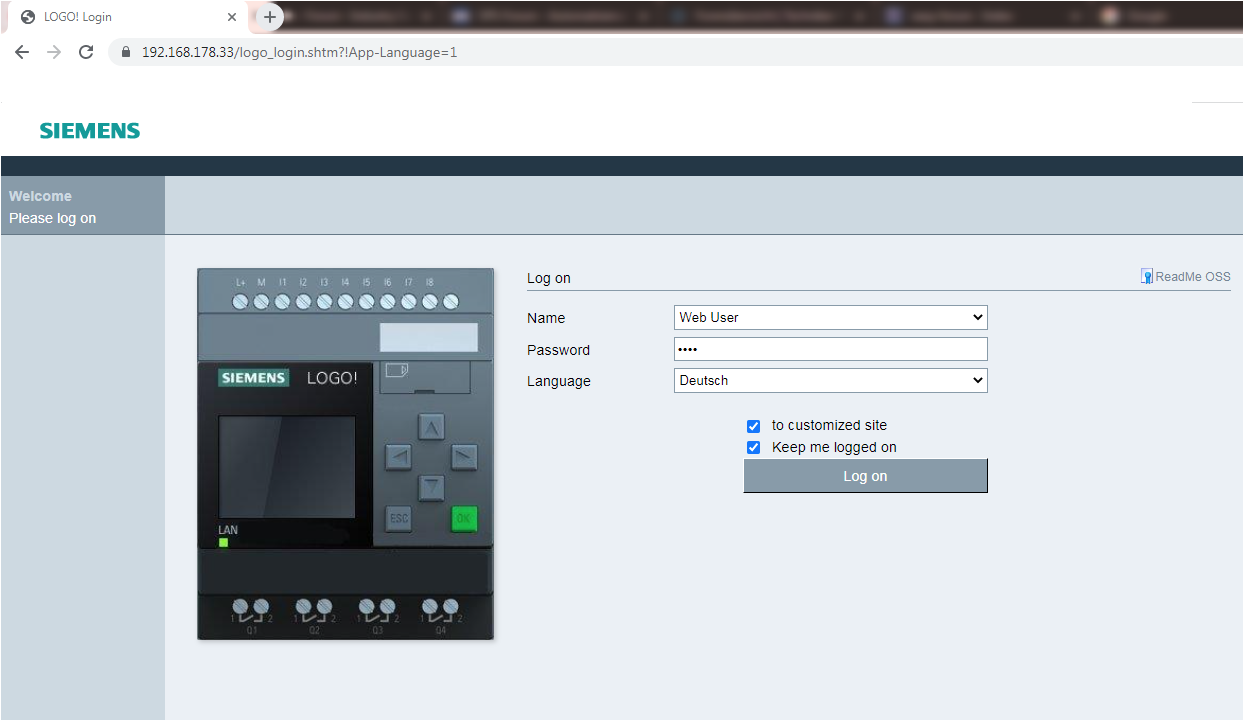Screen dimensions: 1243x720
Task: Click the Password input field
Action: point(830,349)
